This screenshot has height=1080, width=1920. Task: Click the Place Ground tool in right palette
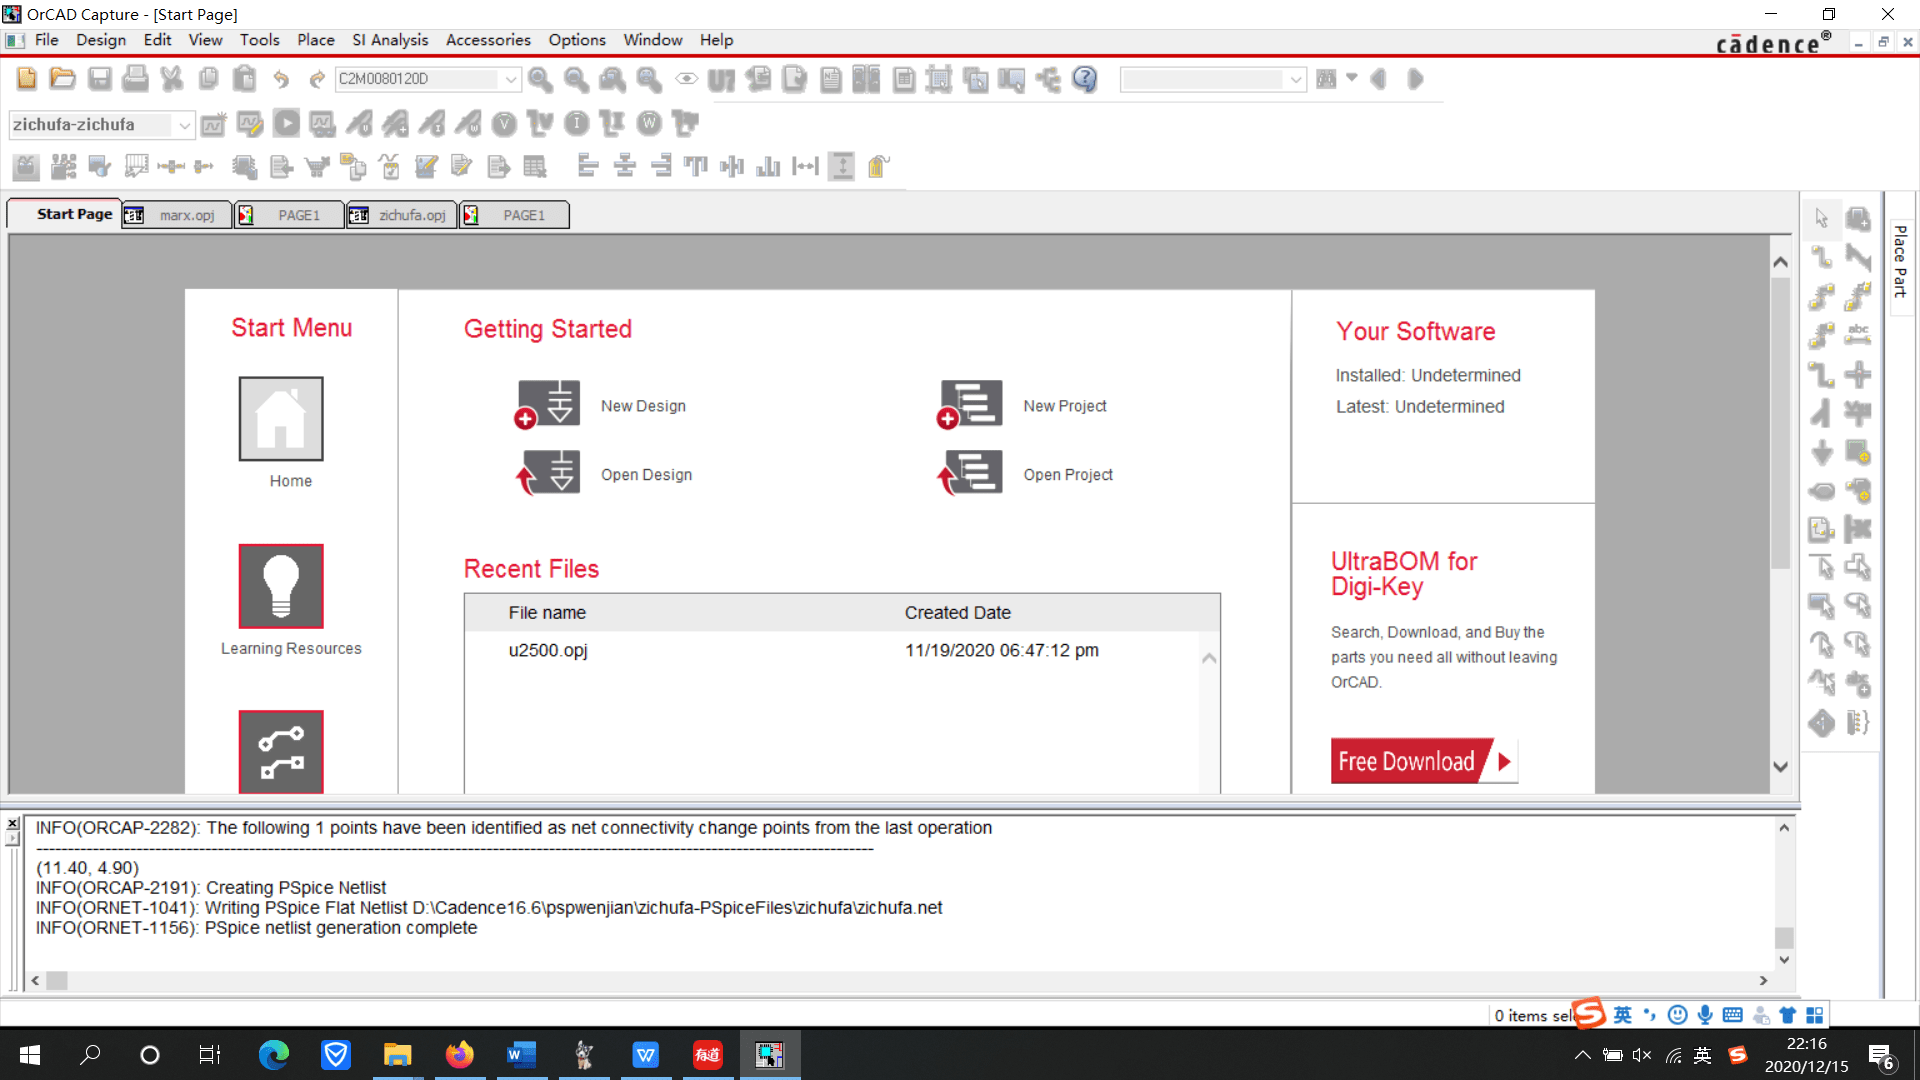click(1822, 452)
